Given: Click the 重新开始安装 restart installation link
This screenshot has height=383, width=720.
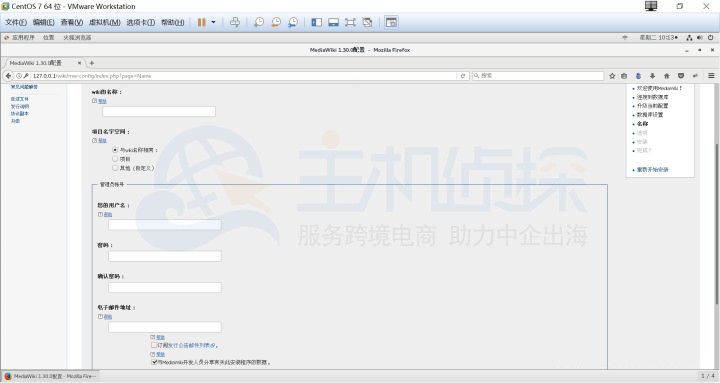Looking at the screenshot, I should click(652, 169).
